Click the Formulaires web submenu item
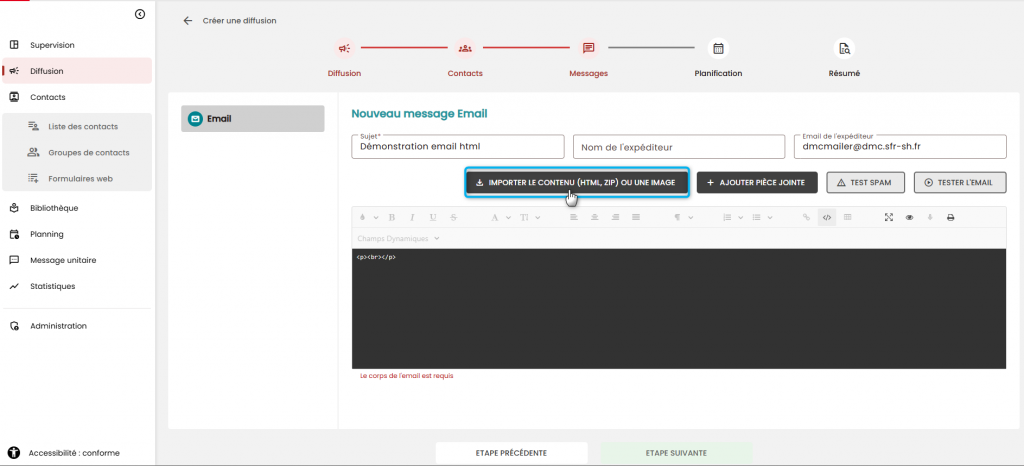This screenshot has width=1024, height=466. click(78, 178)
